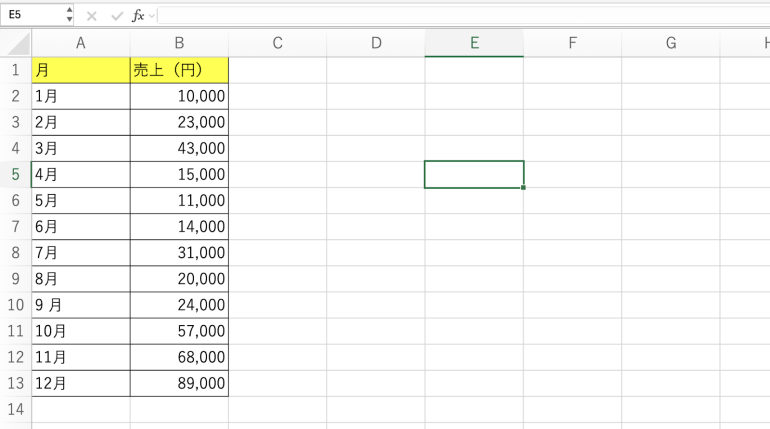
Task: Select row 13 header
Action: pos(16,383)
